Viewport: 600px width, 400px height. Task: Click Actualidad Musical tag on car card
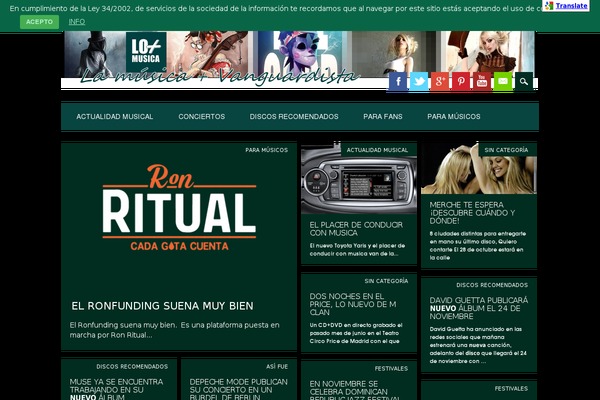377,150
